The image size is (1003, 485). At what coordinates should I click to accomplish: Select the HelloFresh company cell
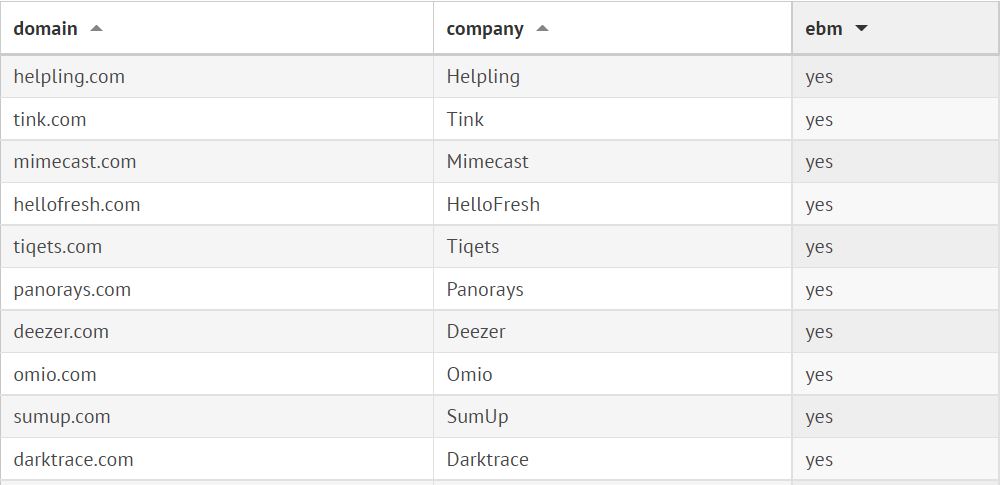[493, 205]
